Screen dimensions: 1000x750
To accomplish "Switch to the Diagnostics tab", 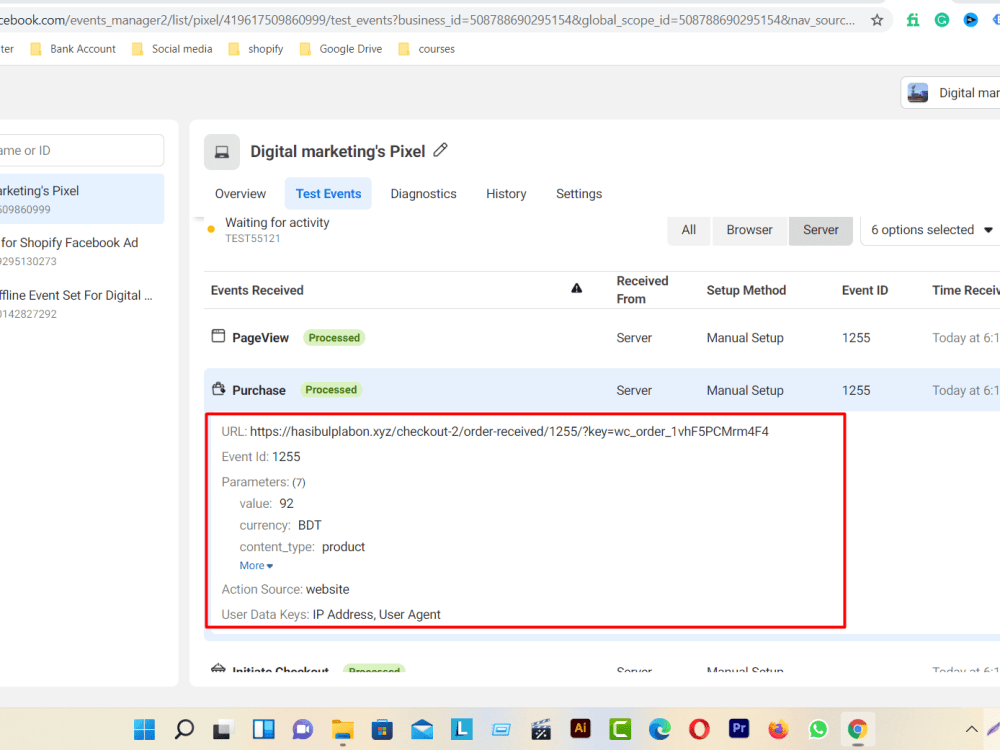I will [x=423, y=193].
